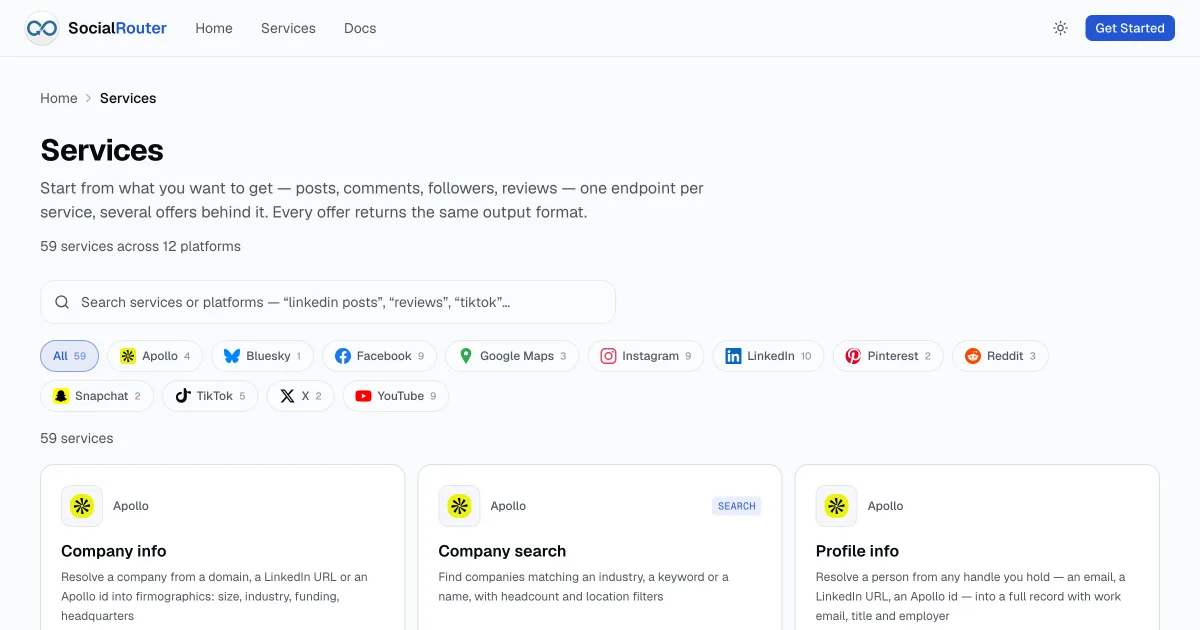Filter by the LinkedIn chip
Image resolution: width=1200 pixels, height=630 pixels.
pos(768,356)
